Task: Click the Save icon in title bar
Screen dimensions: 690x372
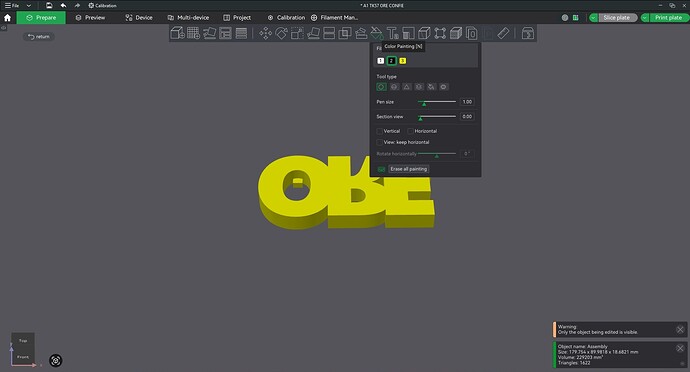Action: (49, 5)
